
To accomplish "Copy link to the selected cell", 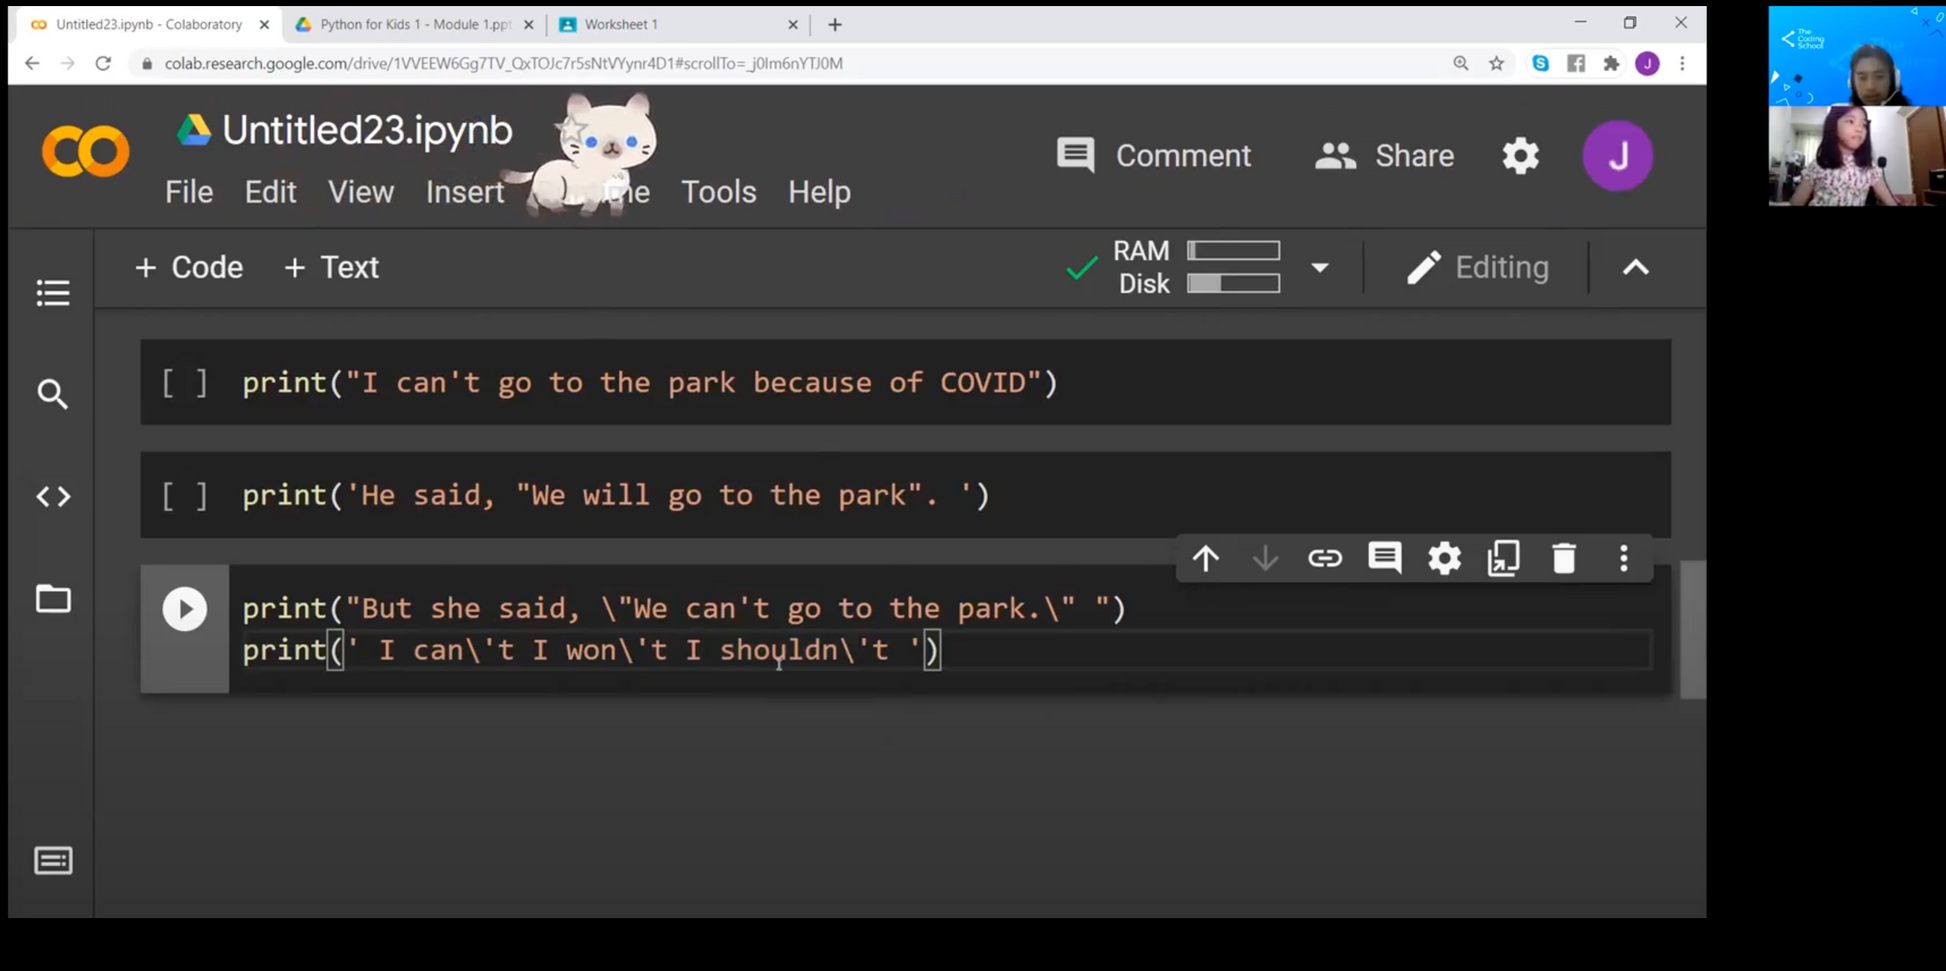I will (1325, 558).
